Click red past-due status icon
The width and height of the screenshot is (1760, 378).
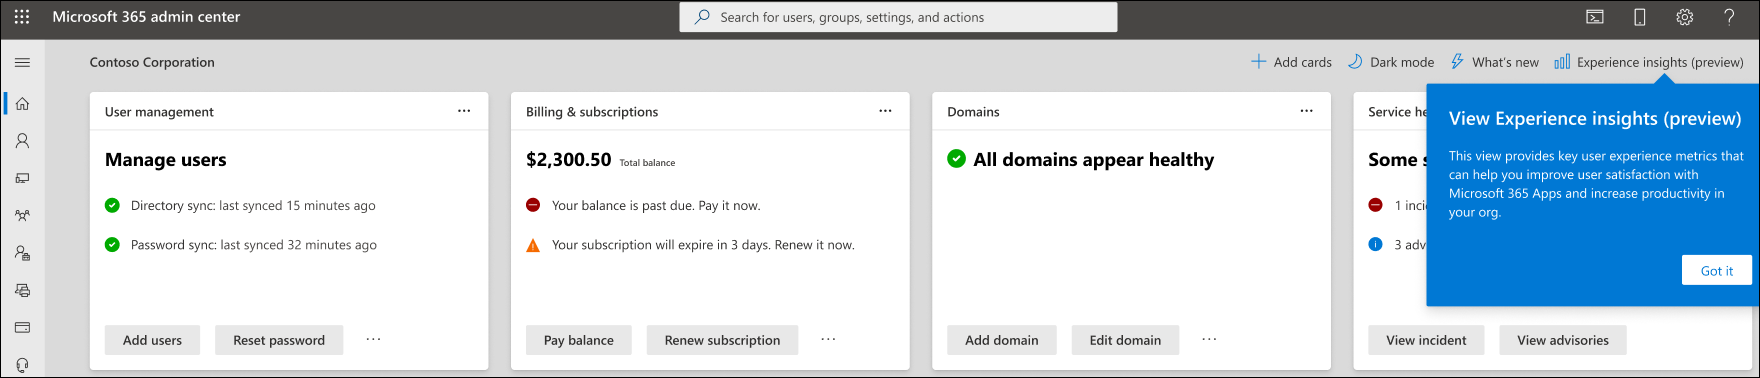click(x=533, y=205)
